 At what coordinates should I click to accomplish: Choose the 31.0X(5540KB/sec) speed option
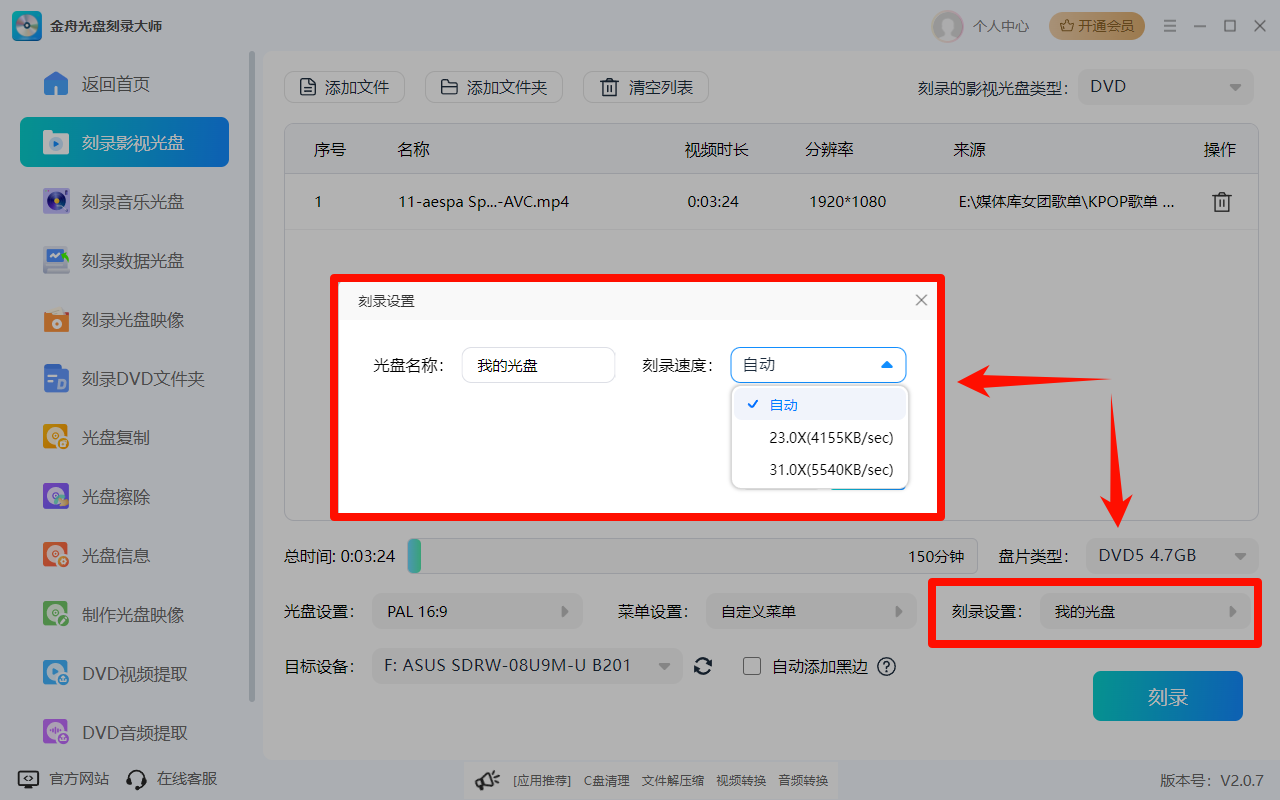coord(819,470)
